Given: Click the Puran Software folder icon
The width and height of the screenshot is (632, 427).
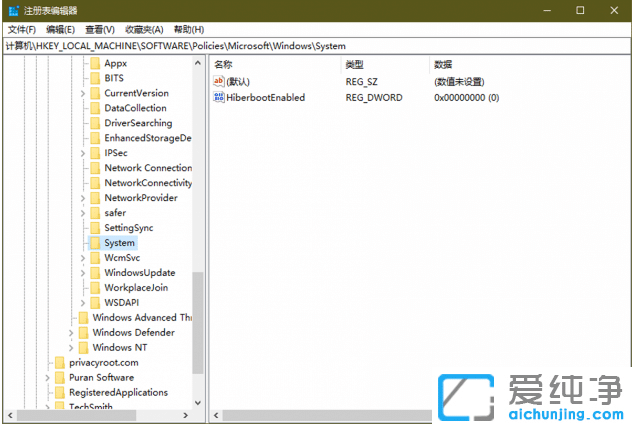Looking at the screenshot, I should pyautogui.click(x=60, y=377).
